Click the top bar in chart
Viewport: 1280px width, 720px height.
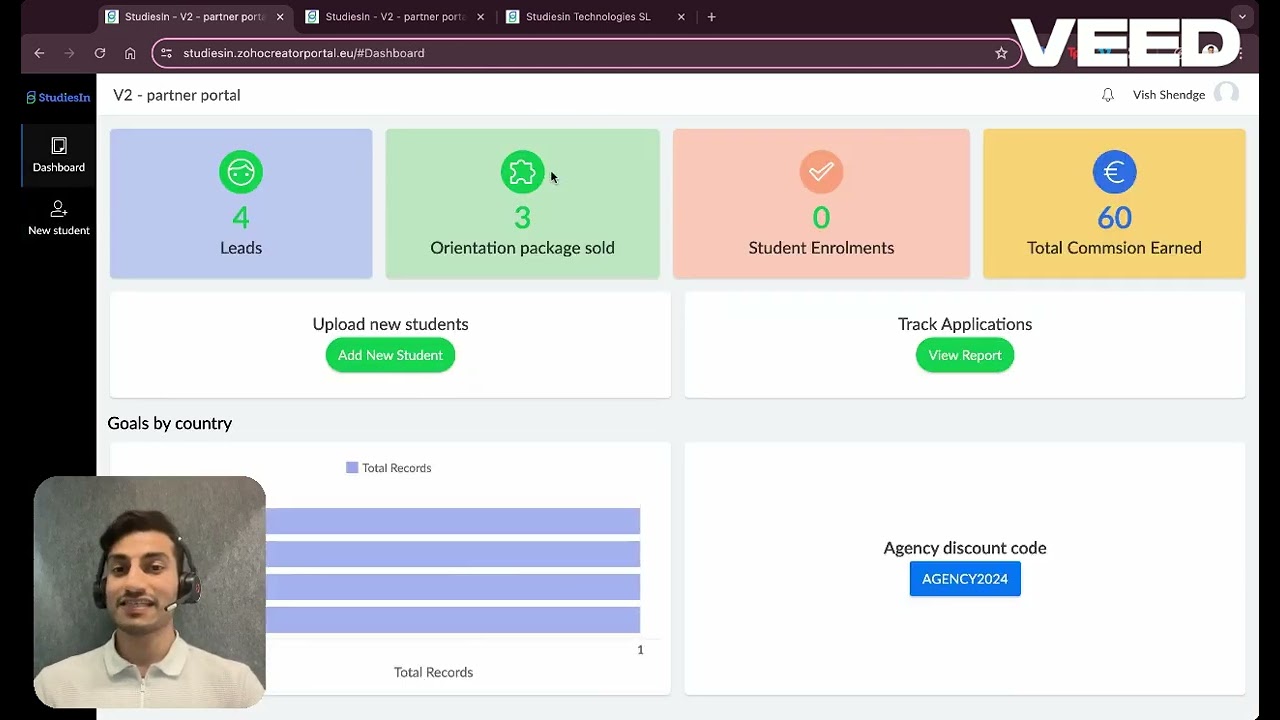[453, 521]
